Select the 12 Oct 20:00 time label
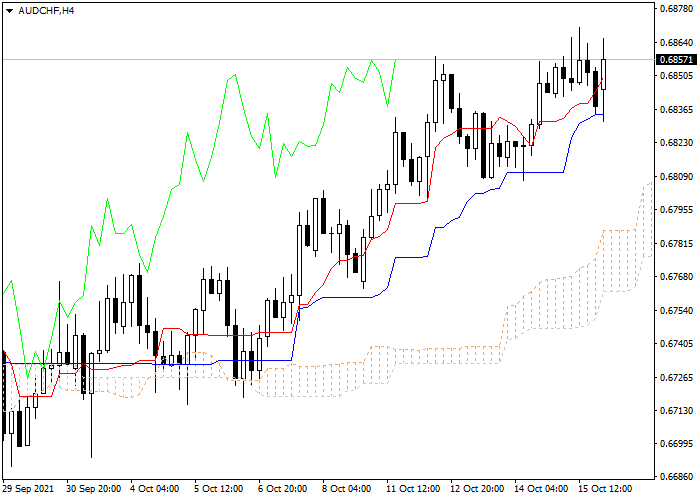Viewport: 700px width, 500px height. [477, 489]
